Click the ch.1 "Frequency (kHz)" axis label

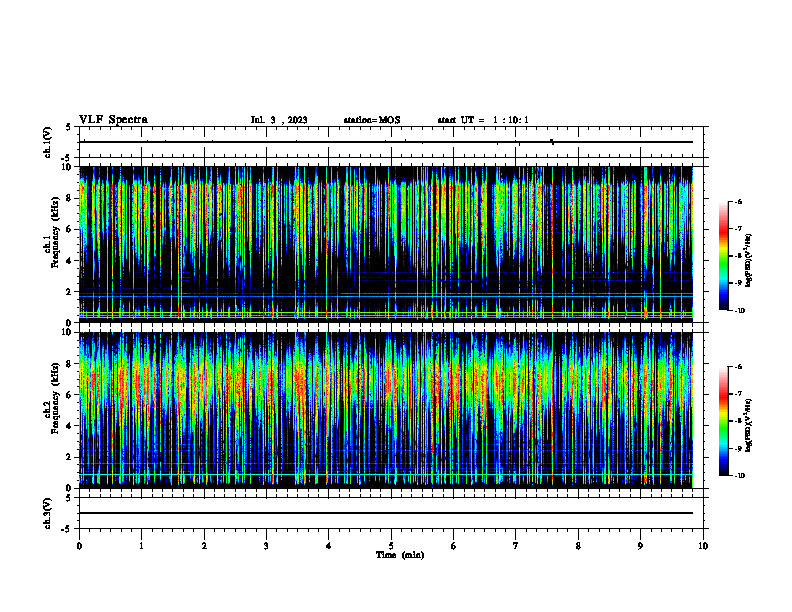tap(56, 232)
